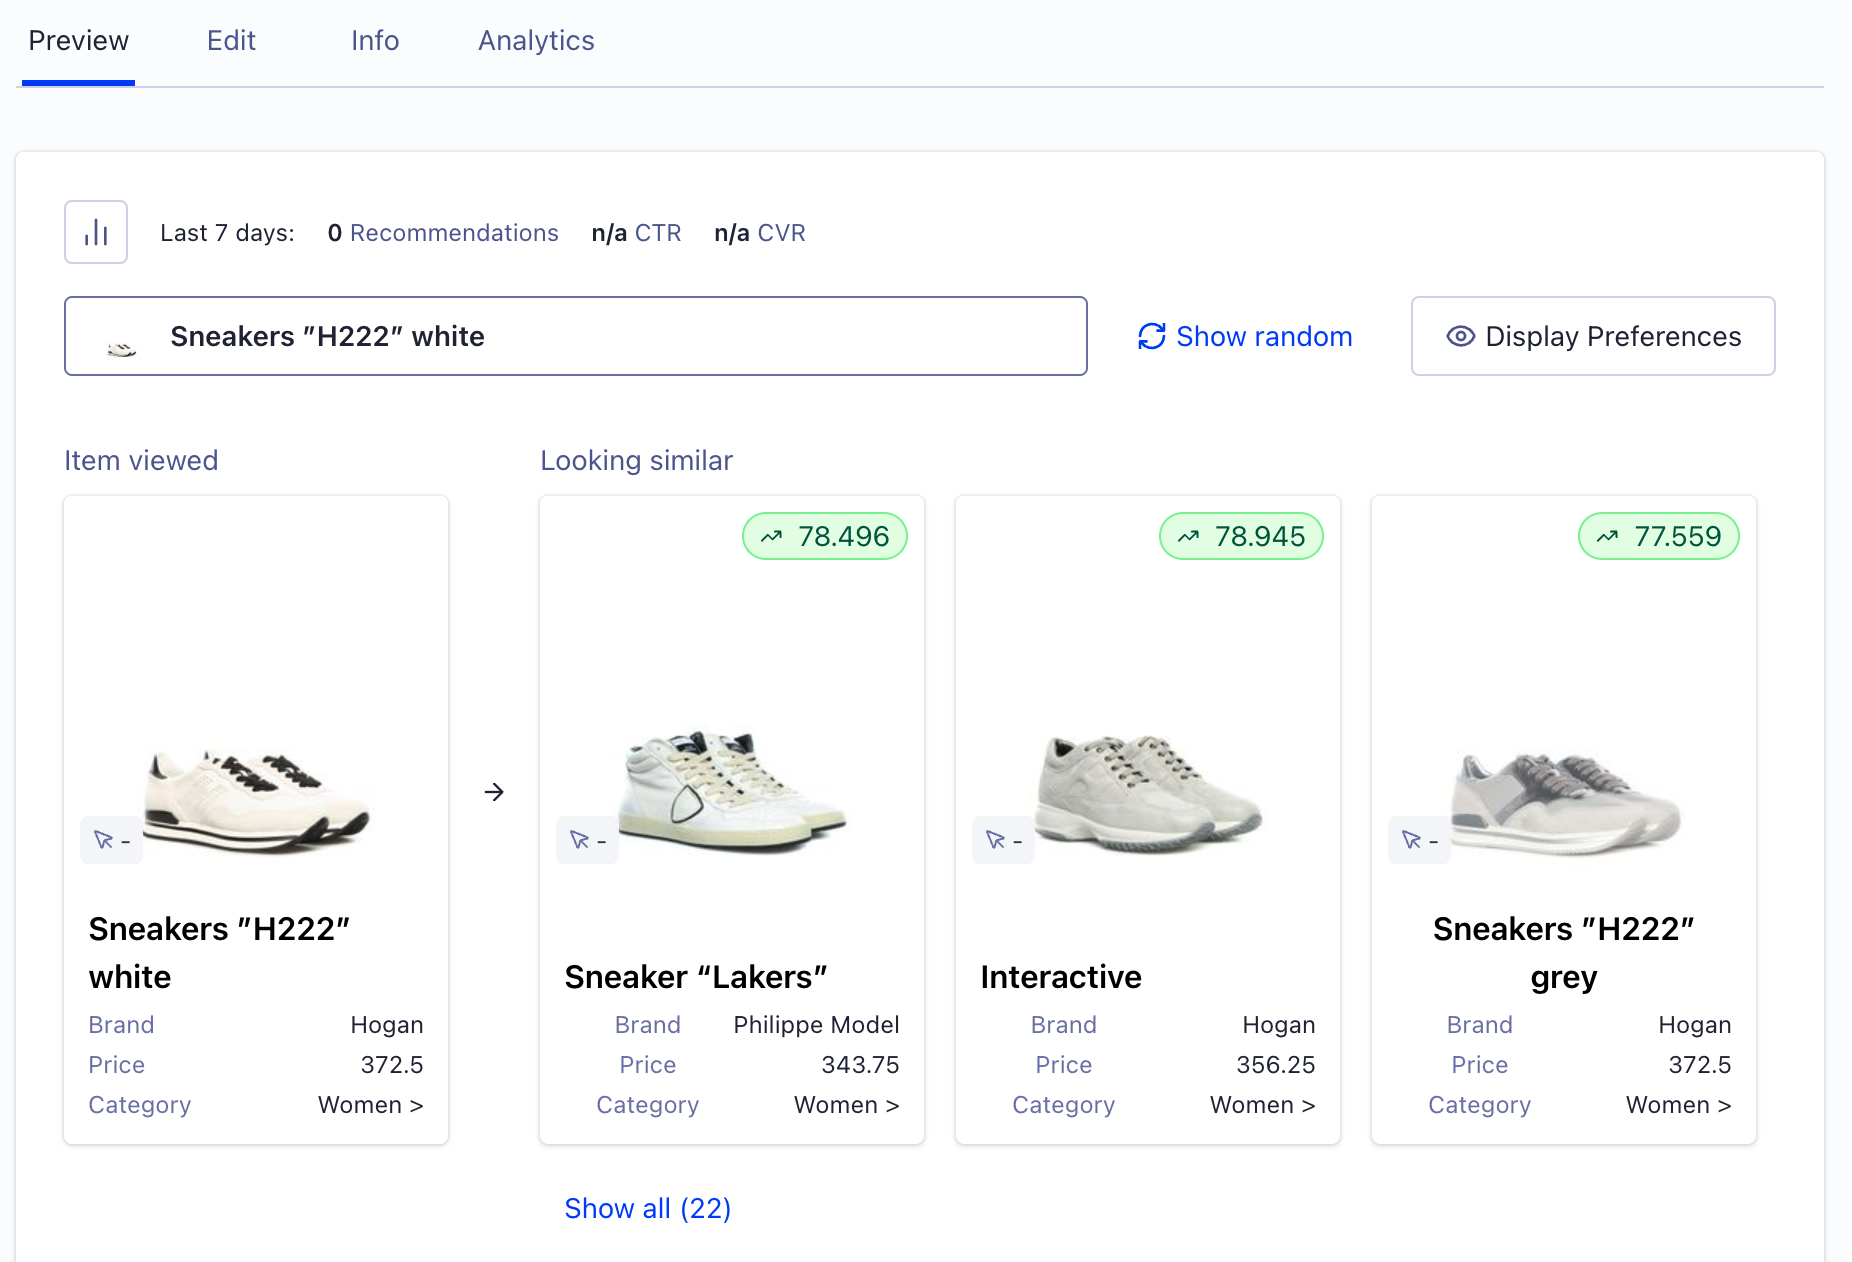Switch to the Preview tab
The height and width of the screenshot is (1262, 1852).
coord(78,41)
